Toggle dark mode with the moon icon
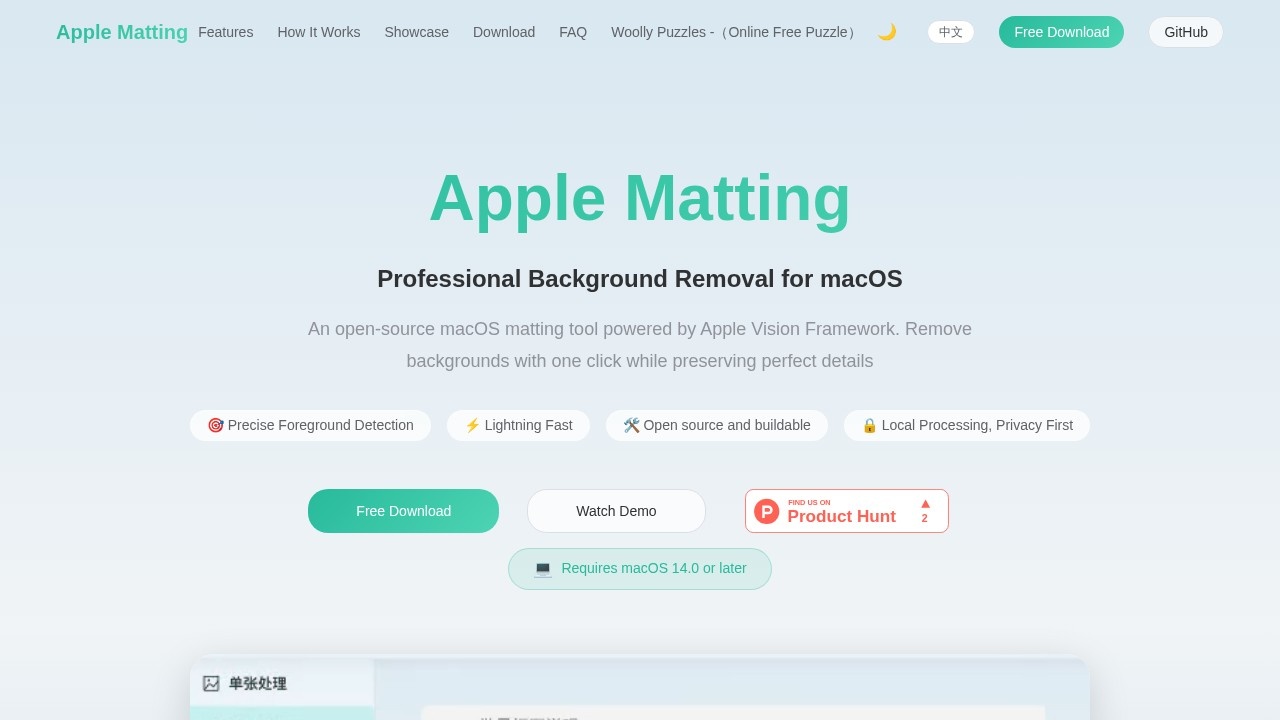1280x720 pixels. [x=887, y=32]
